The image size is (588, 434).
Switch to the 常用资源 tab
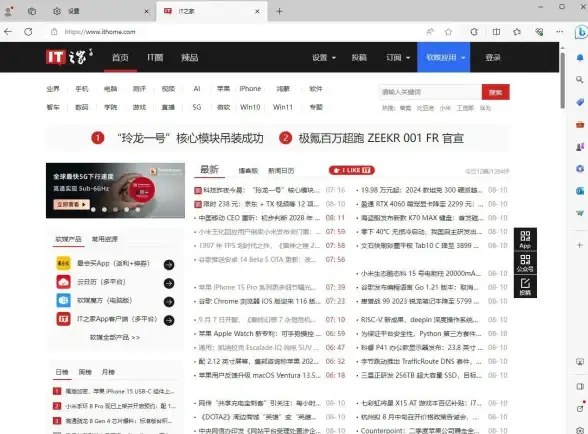(105, 239)
